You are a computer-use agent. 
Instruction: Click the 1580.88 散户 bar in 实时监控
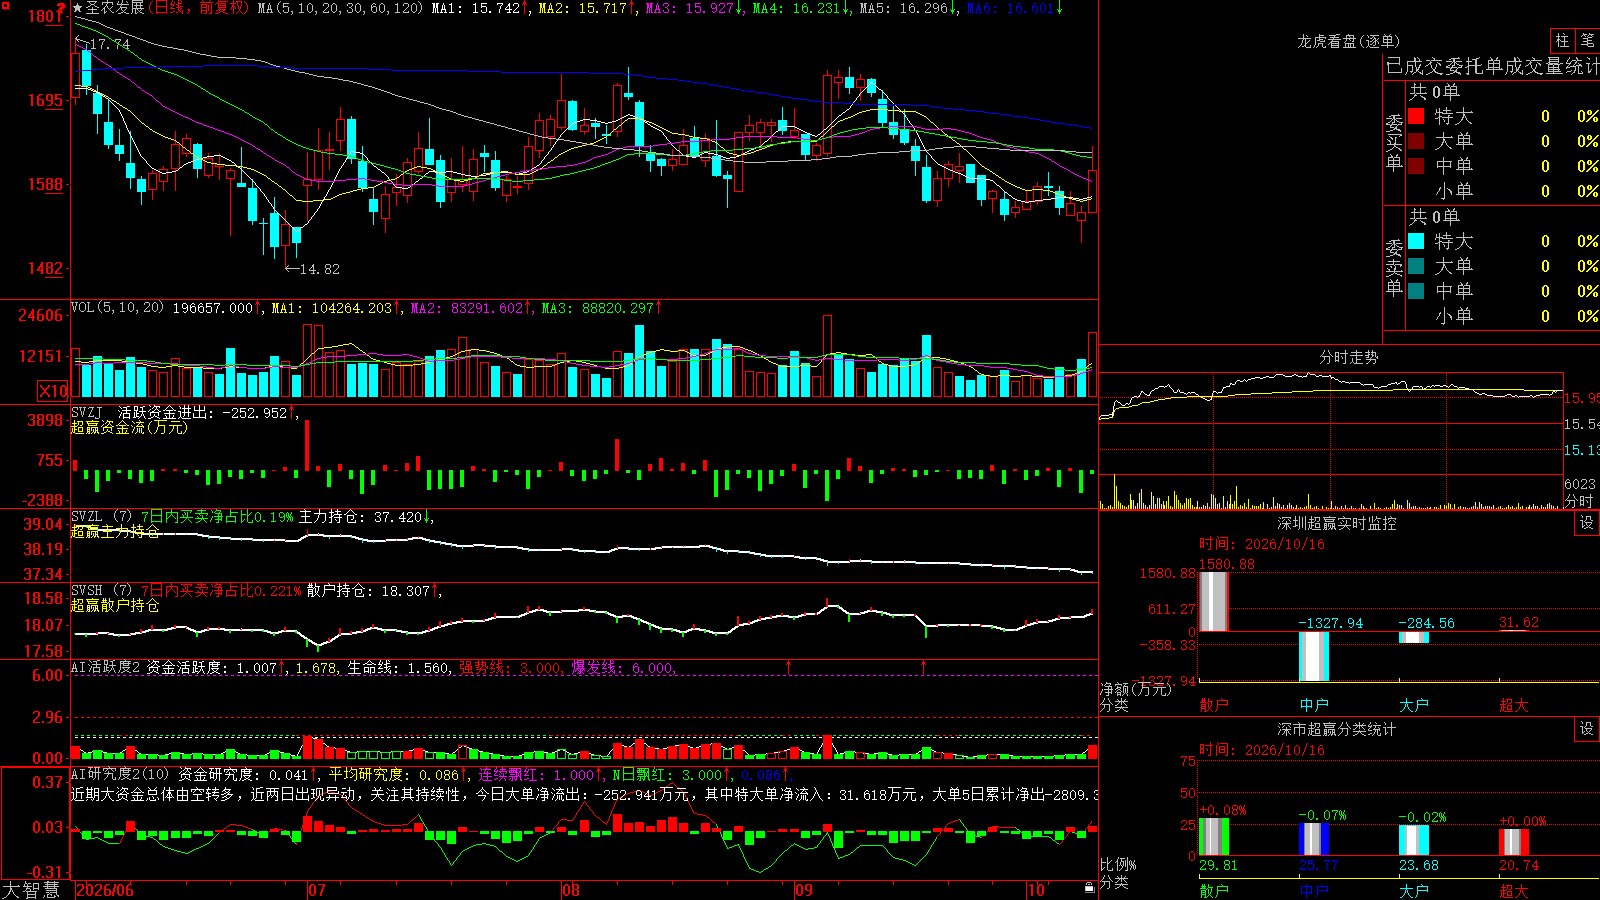[x=1213, y=601]
